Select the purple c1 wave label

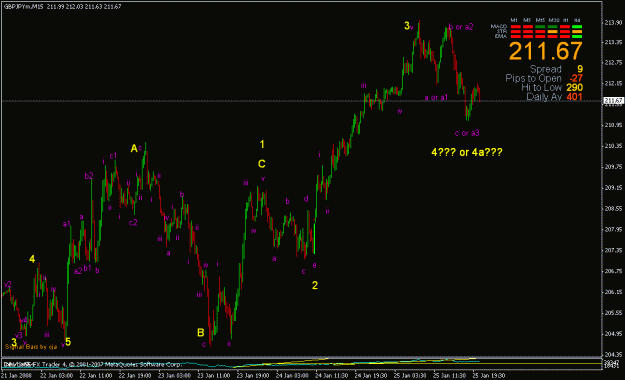pyautogui.click(x=113, y=156)
